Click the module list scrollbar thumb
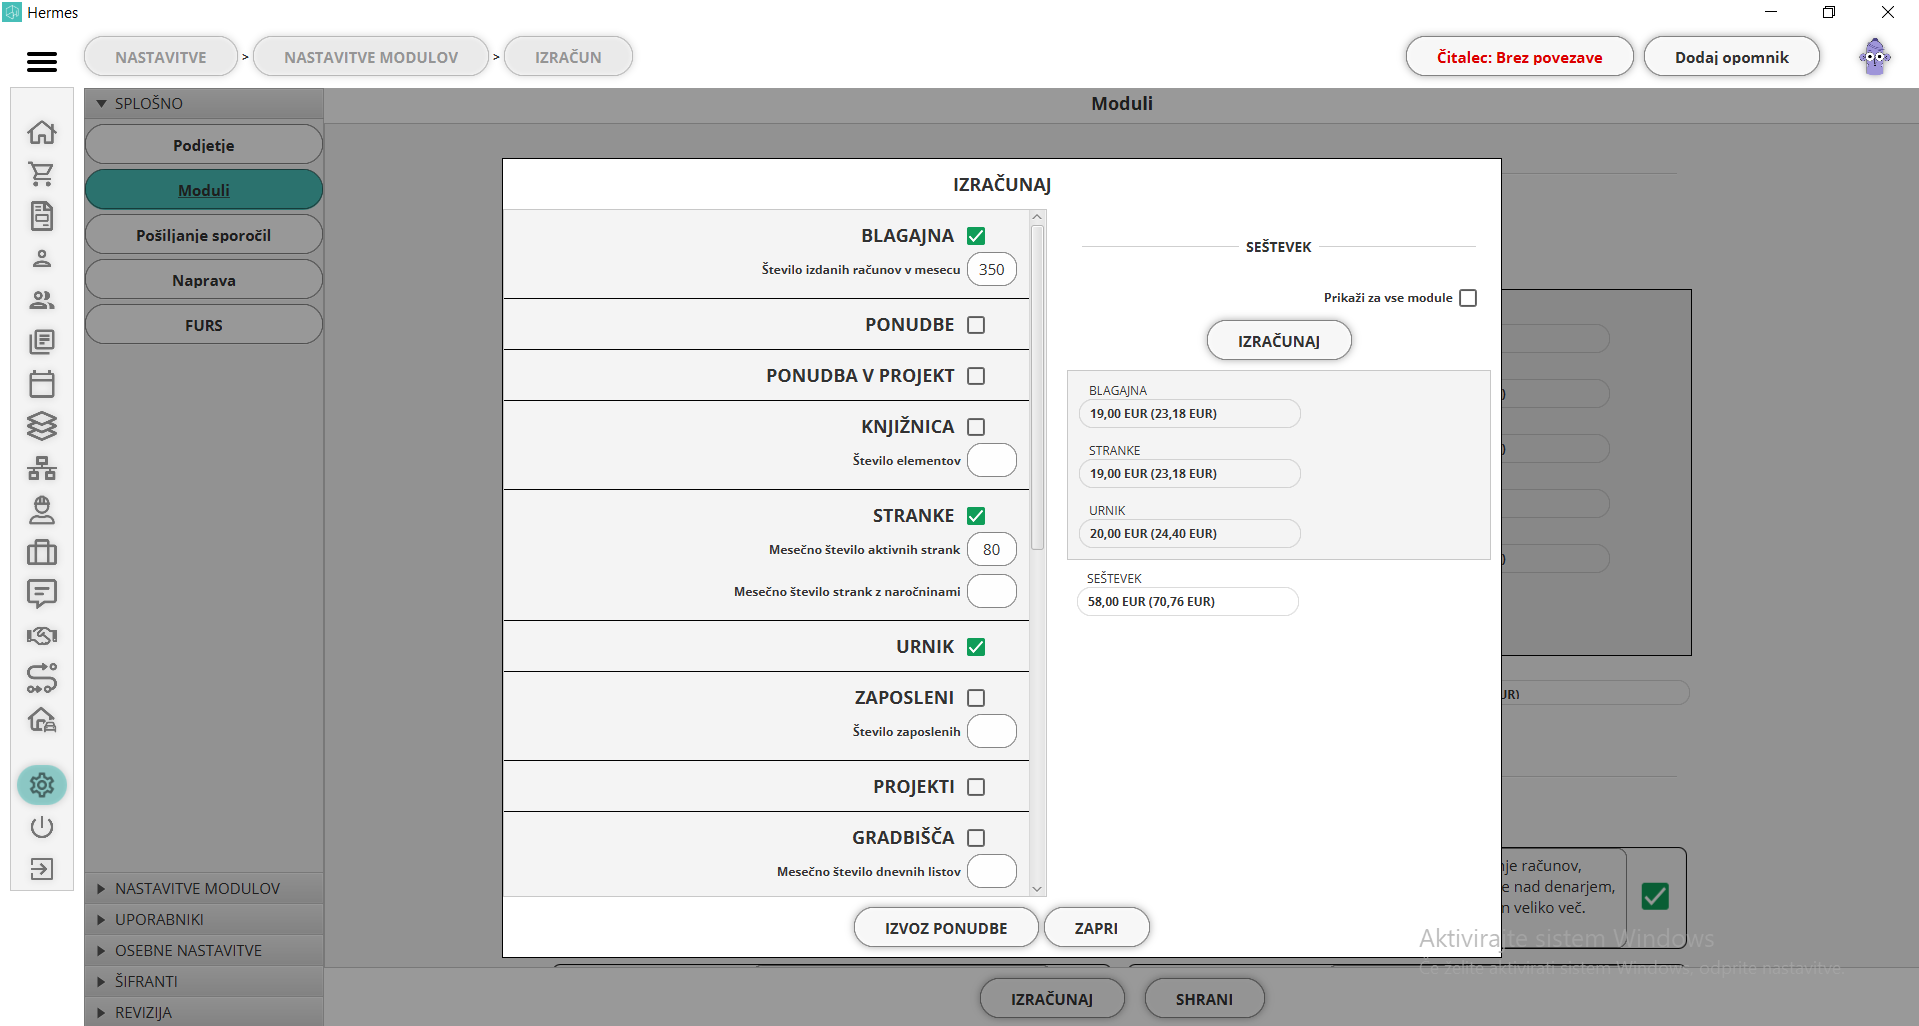The width and height of the screenshot is (1919, 1026). [1037, 387]
